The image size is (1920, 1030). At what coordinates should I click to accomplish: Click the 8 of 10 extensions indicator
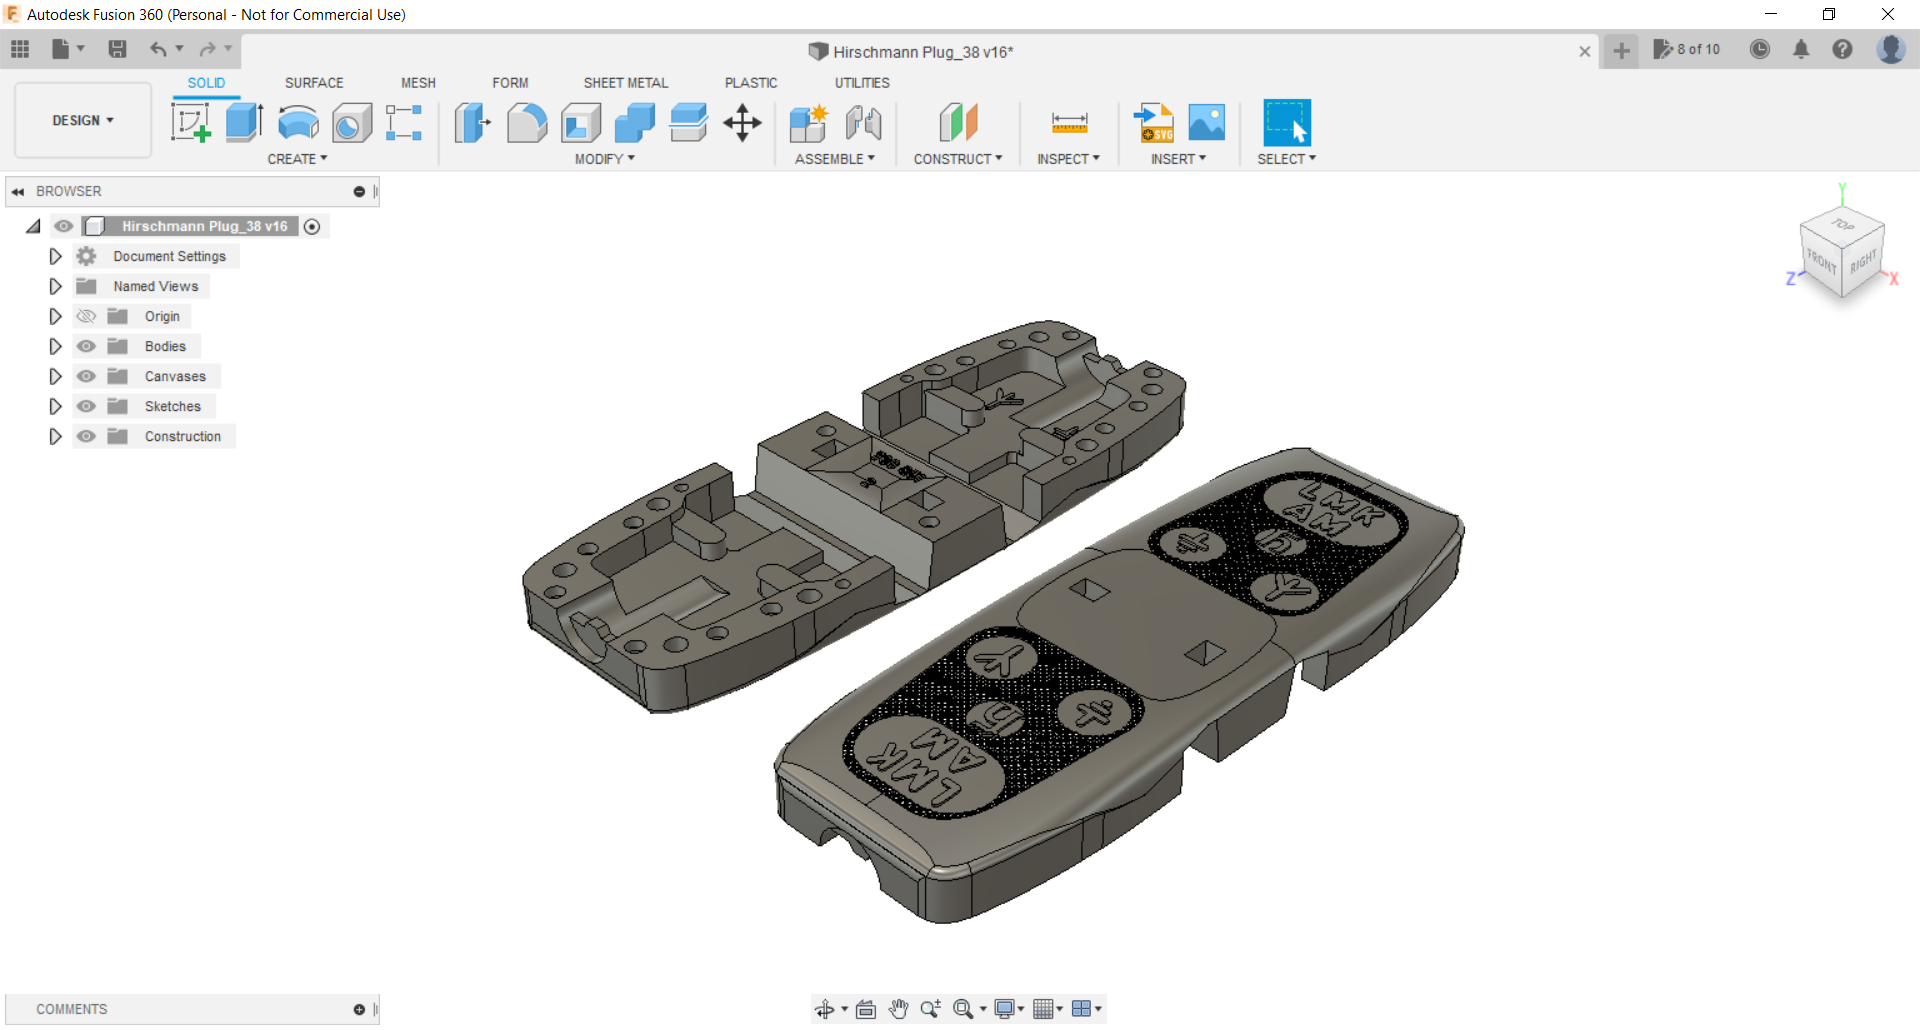[x=1686, y=49]
